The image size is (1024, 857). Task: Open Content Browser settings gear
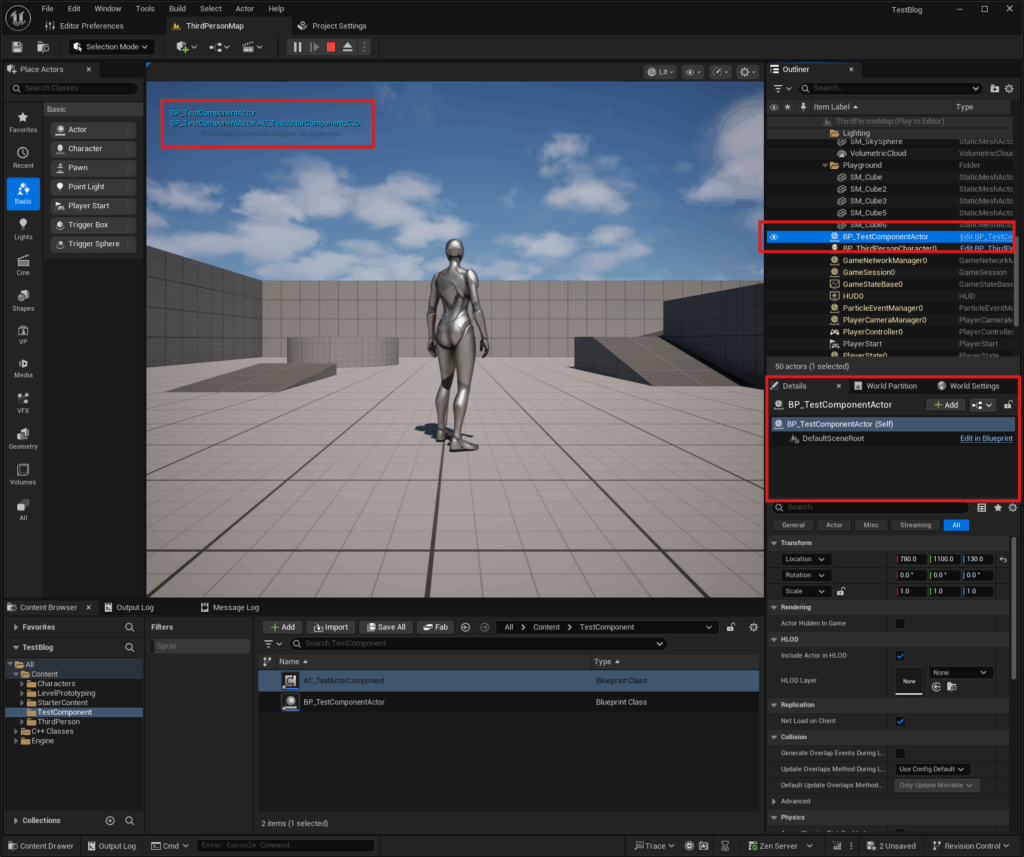click(x=754, y=627)
